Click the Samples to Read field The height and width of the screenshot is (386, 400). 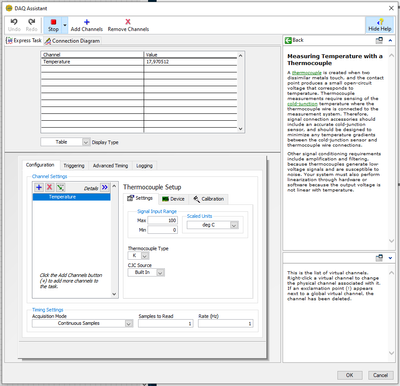tap(166, 323)
